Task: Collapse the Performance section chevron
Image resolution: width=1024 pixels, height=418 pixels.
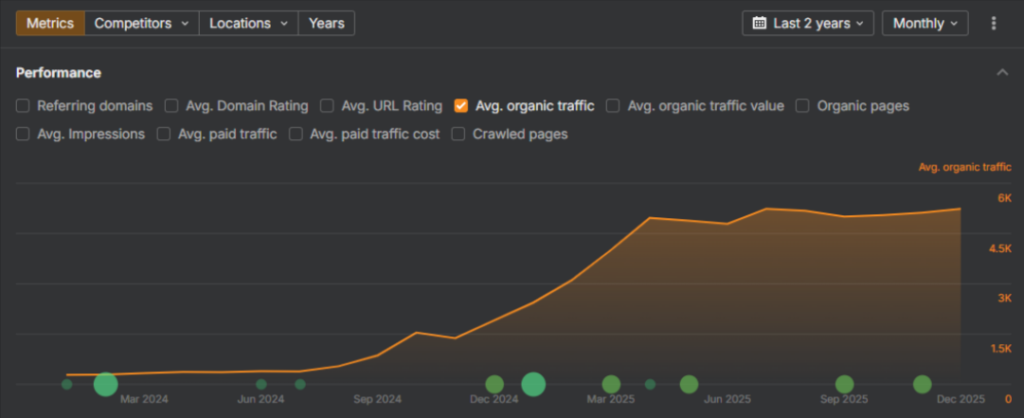Action: click(1002, 73)
